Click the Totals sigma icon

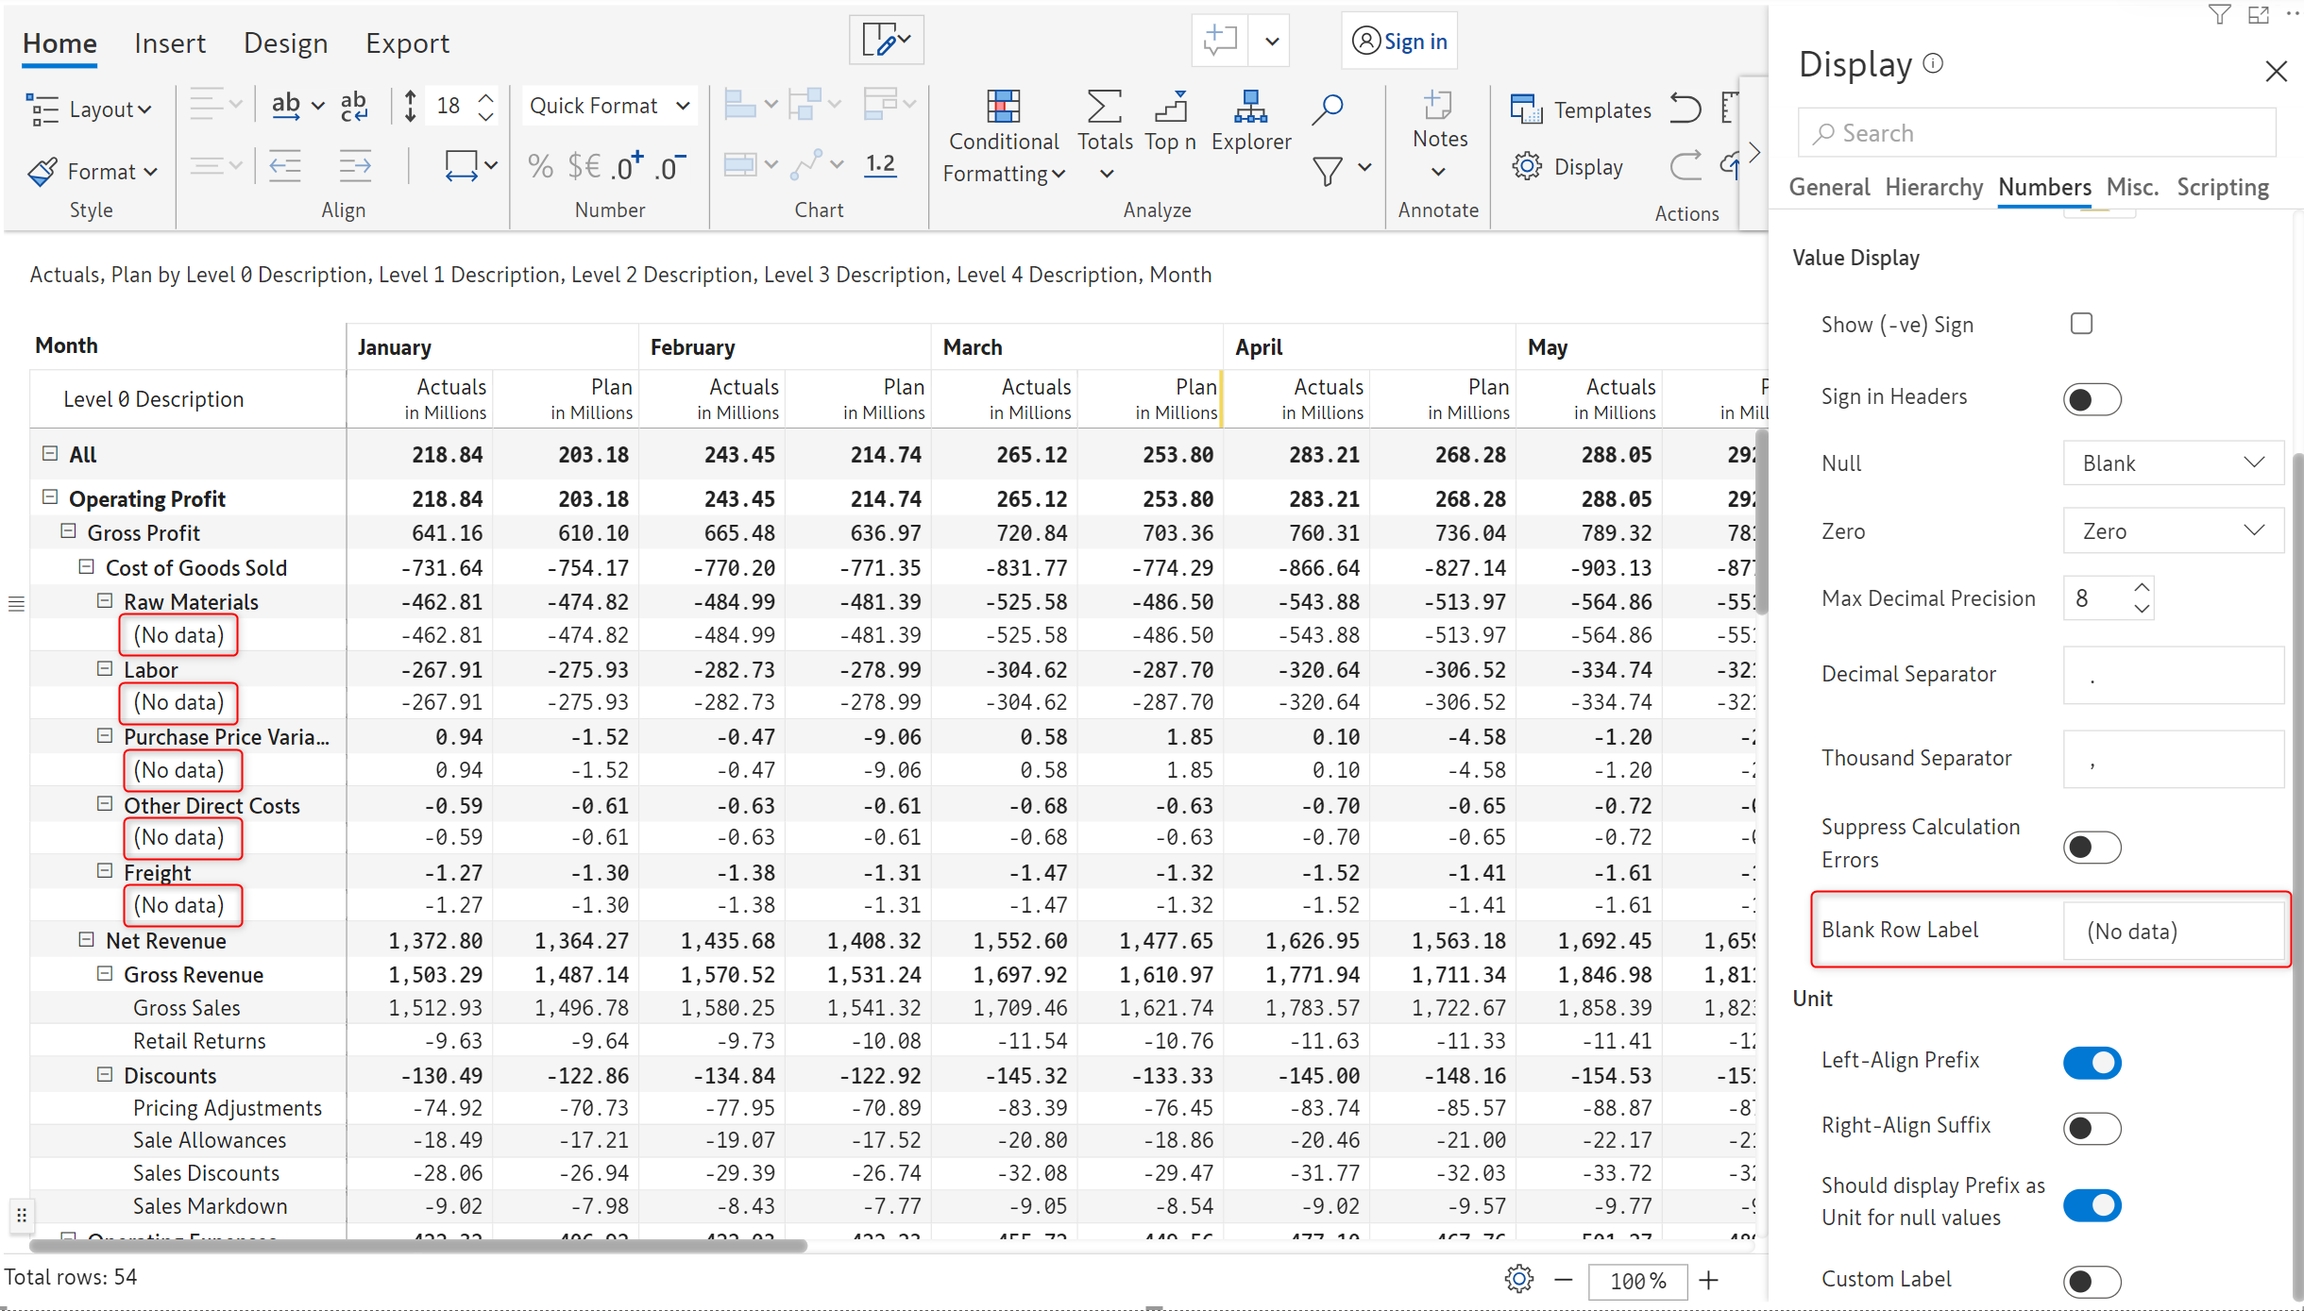click(1104, 107)
